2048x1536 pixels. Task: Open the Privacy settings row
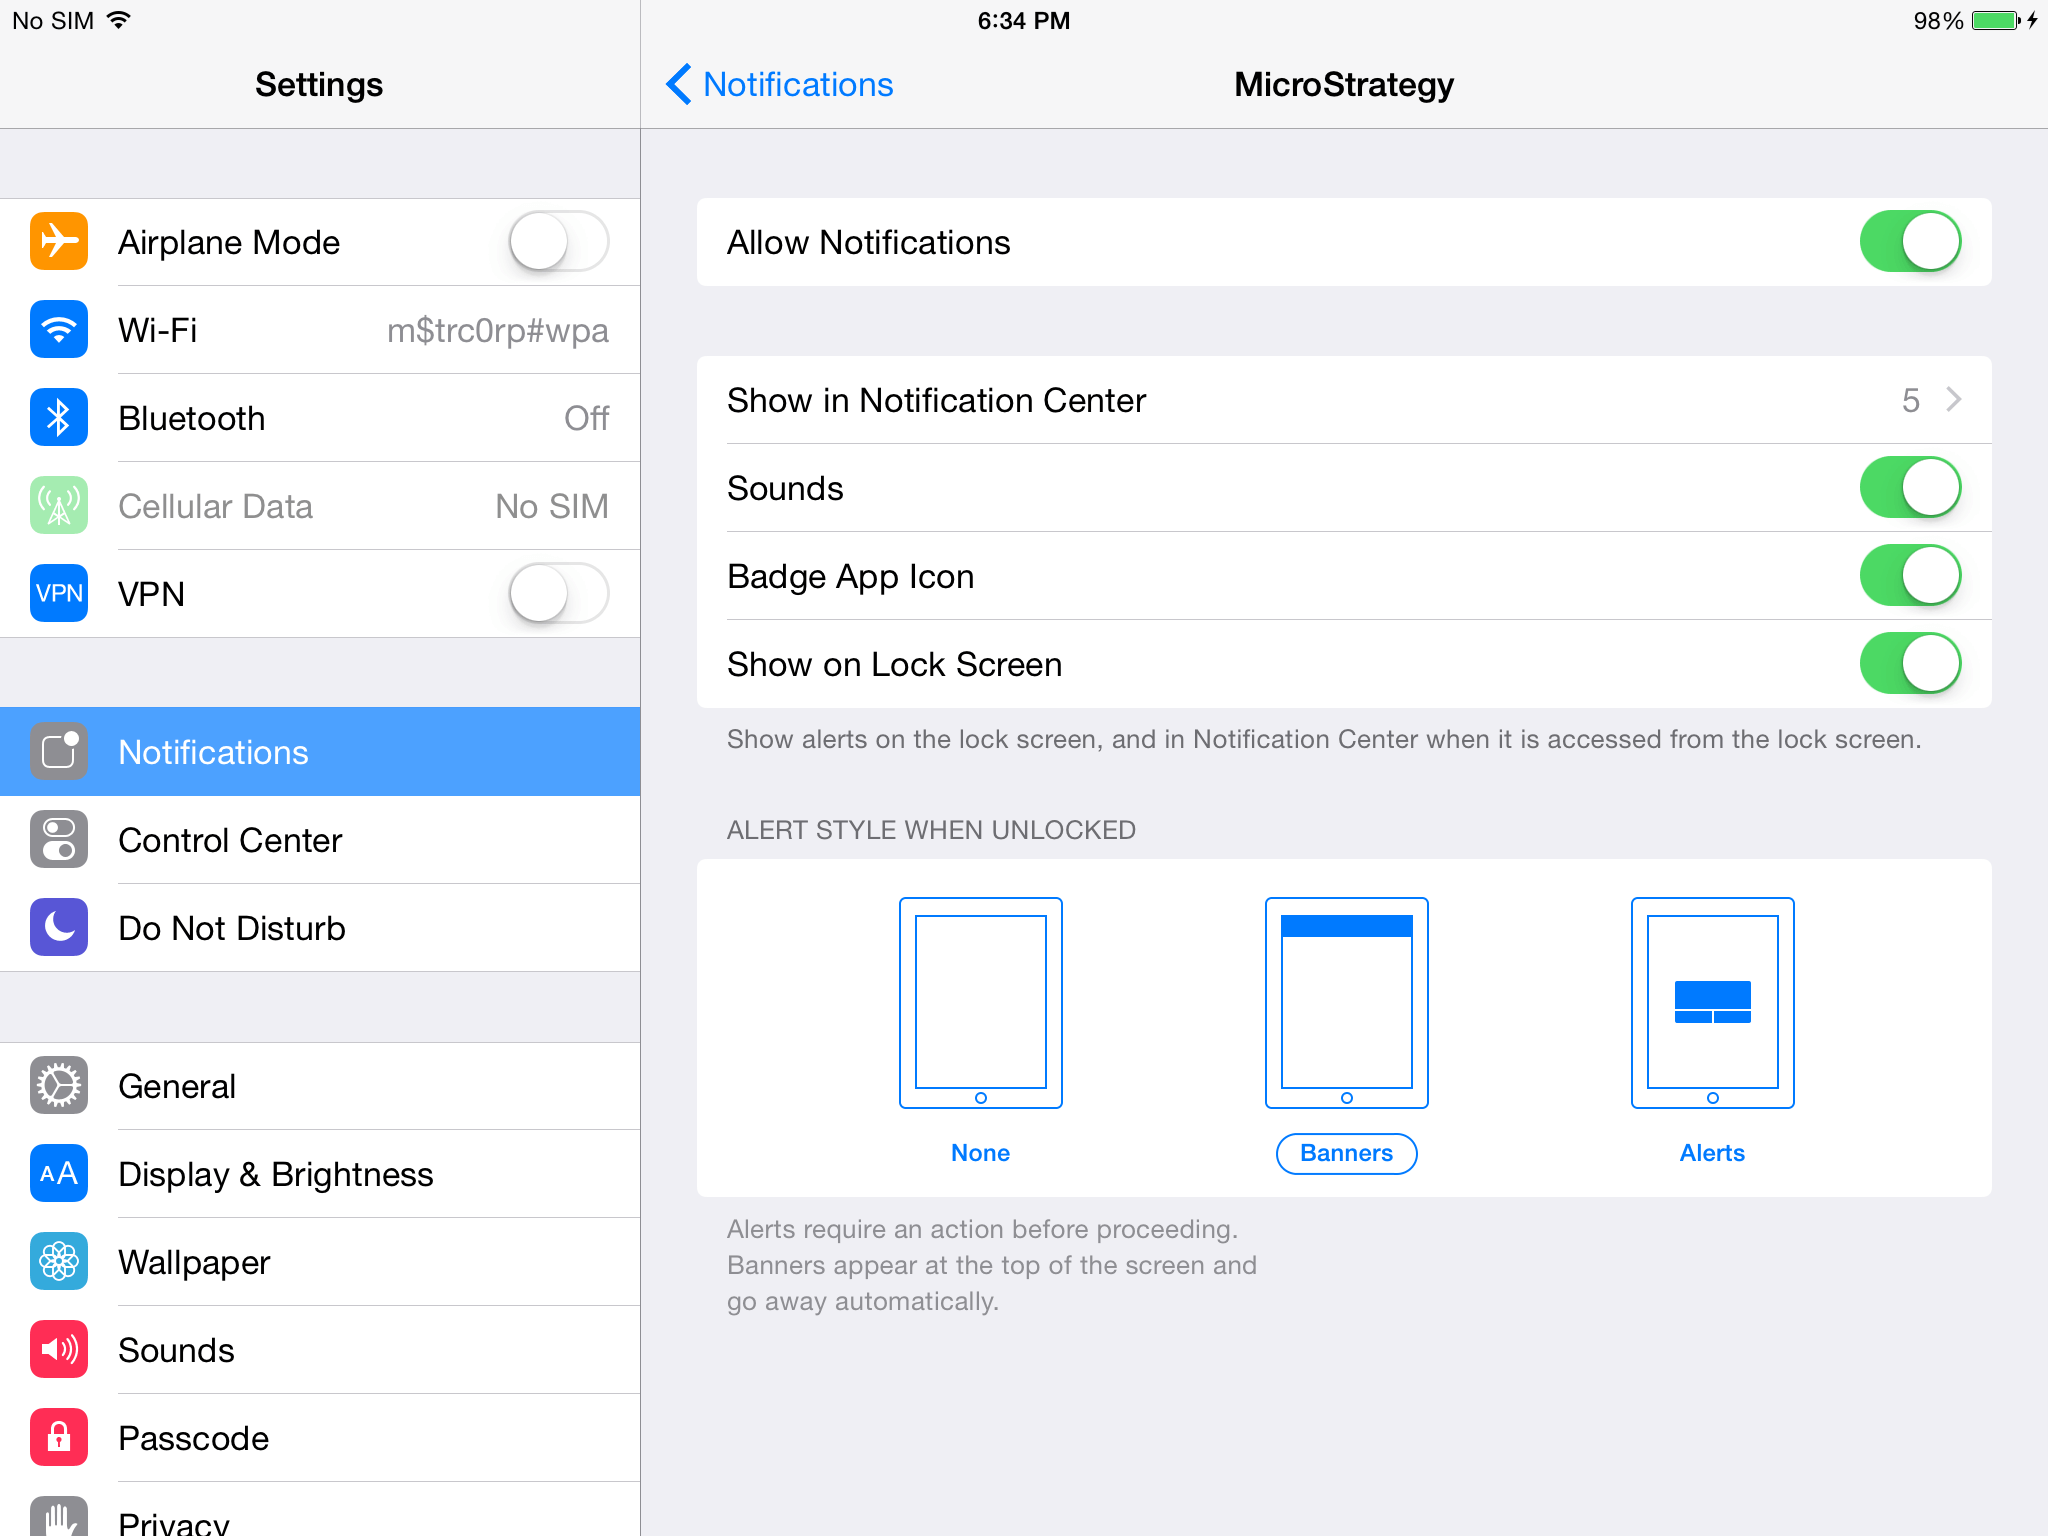(320, 1509)
